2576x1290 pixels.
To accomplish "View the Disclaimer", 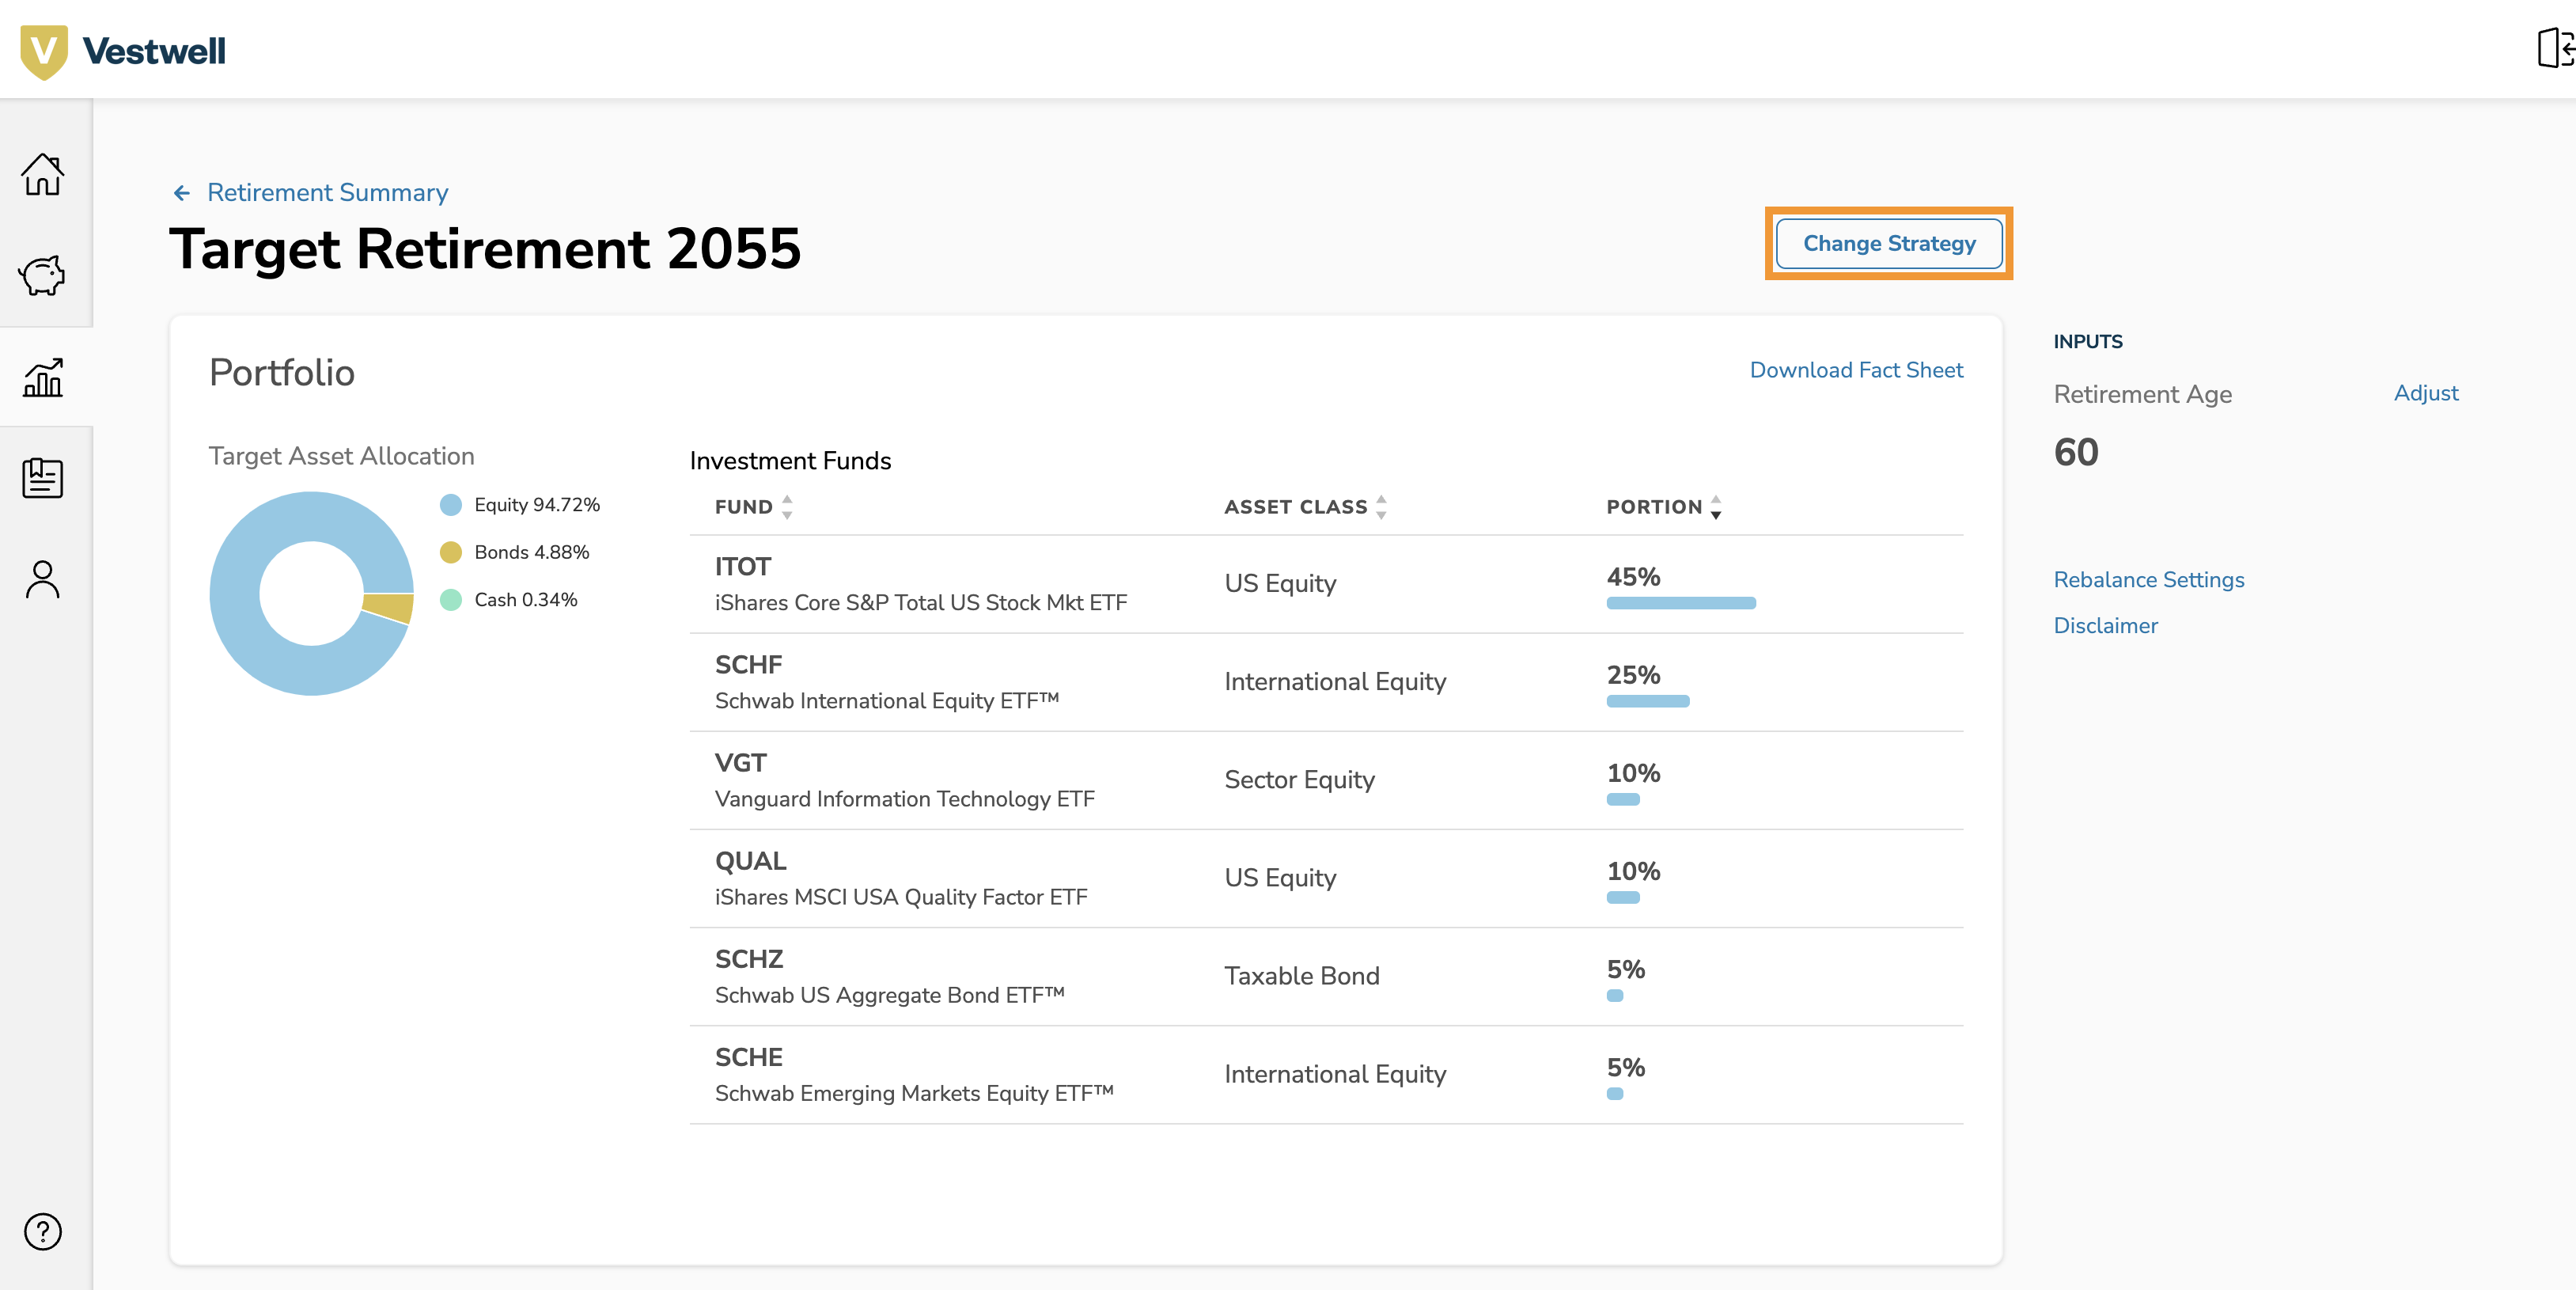I will (x=2106, y=625).
